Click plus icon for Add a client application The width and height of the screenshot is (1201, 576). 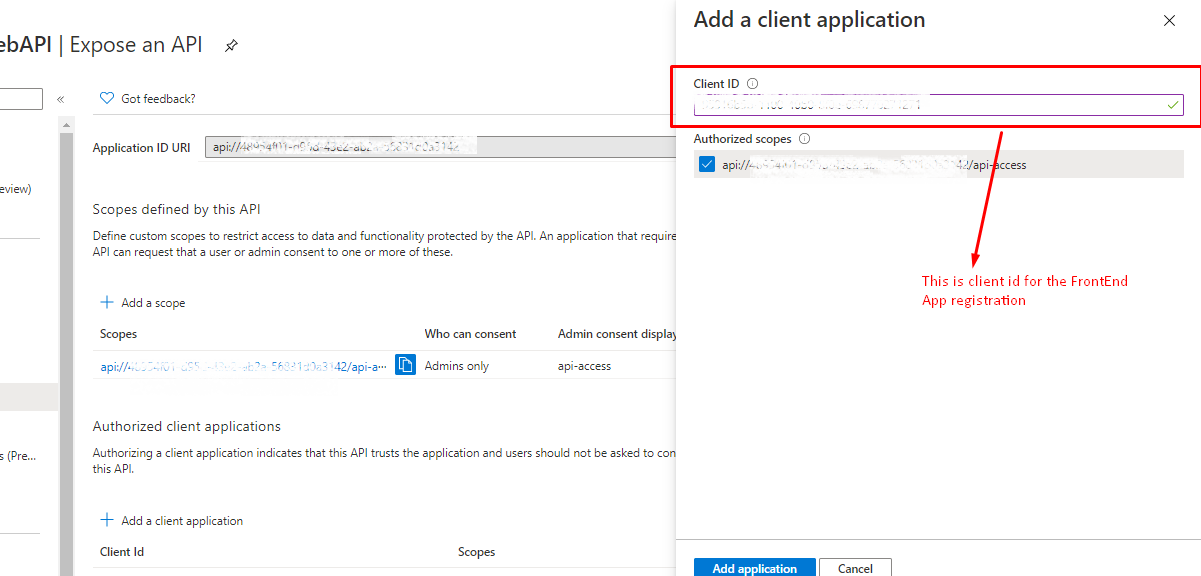pyautogui.click(x=107, y=521)
